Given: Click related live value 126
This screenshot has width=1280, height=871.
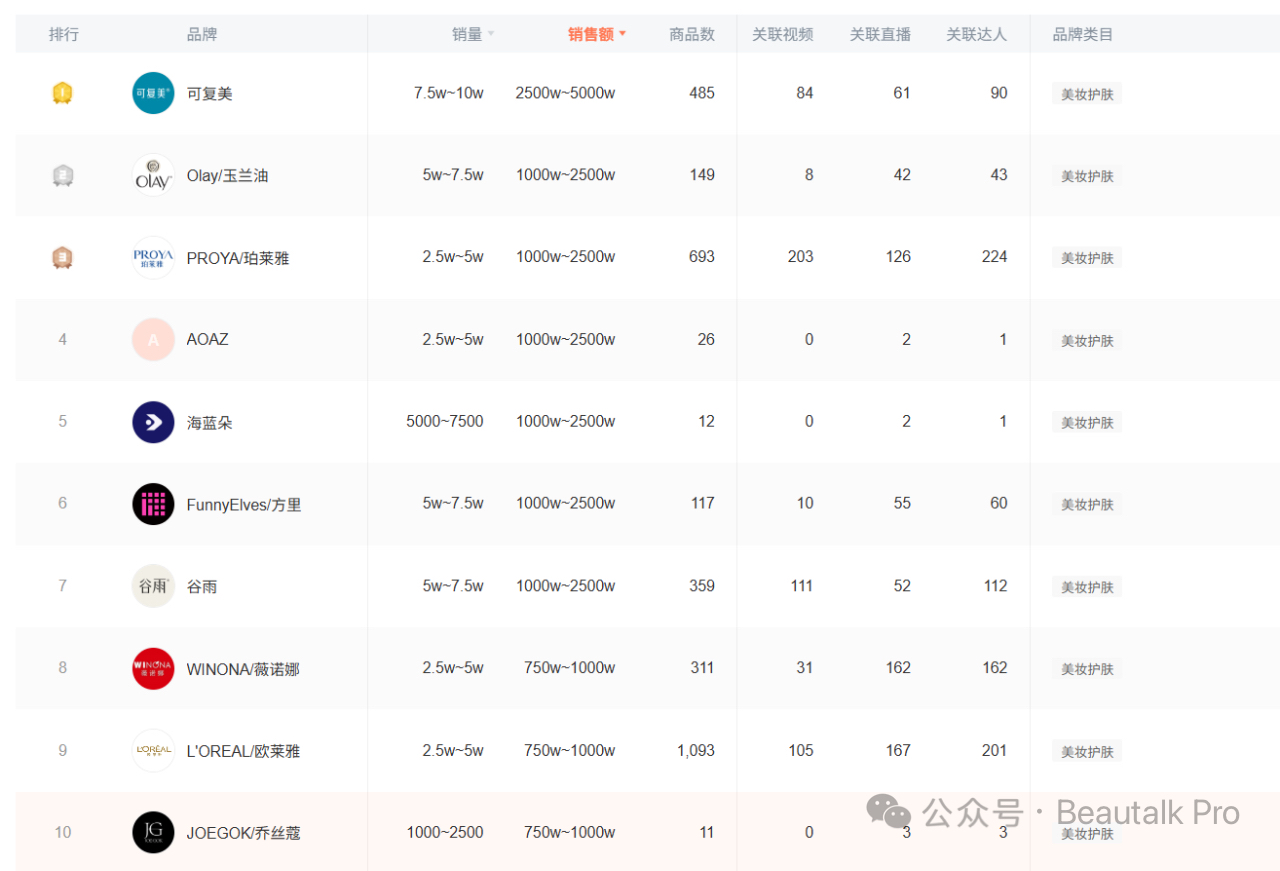Looking at the screenshot, I should click(x=898, y=257).
